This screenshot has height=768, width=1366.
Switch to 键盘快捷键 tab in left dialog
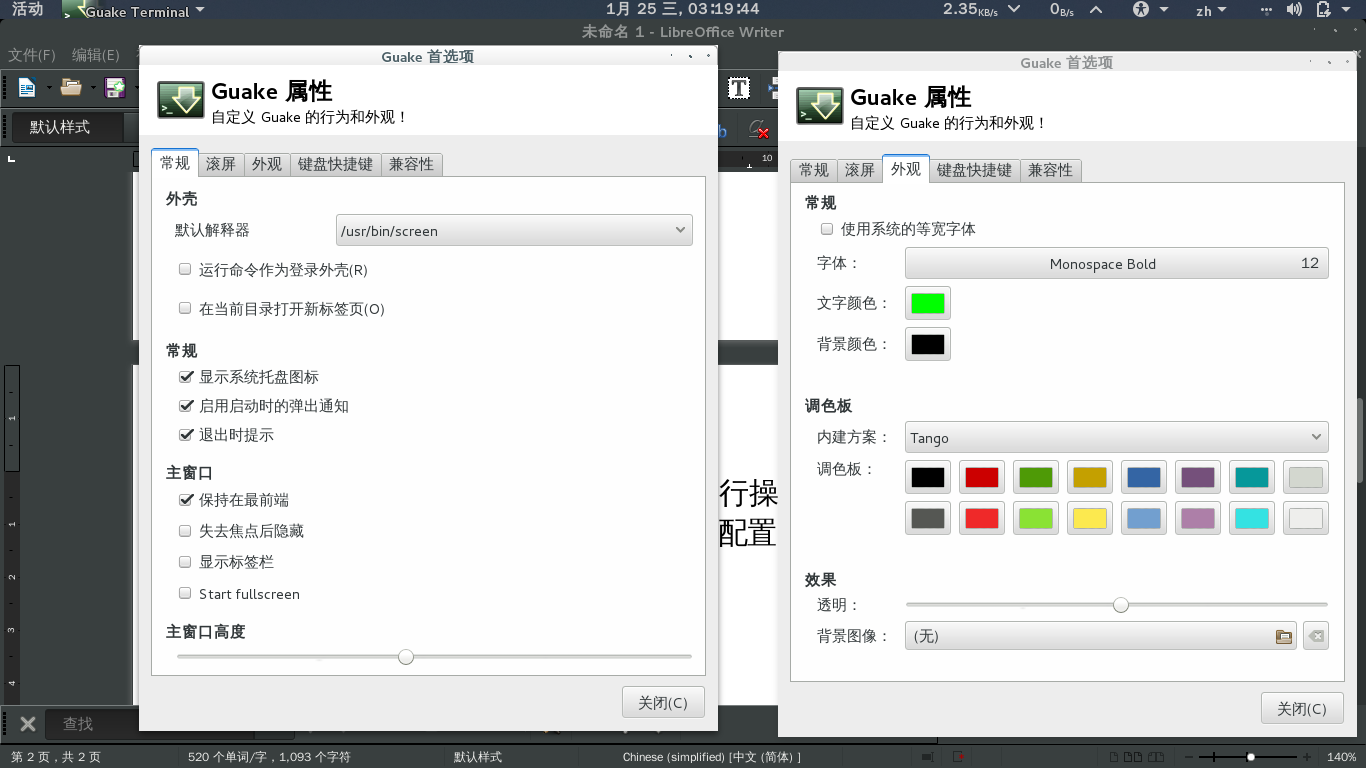point(335,164)
